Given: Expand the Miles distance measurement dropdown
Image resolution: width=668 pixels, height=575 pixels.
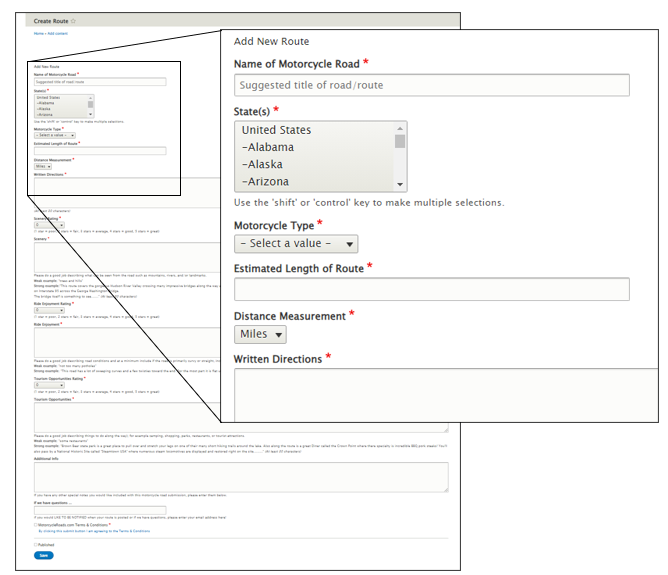Looking at the screenshot, I should tap(261, 334).
